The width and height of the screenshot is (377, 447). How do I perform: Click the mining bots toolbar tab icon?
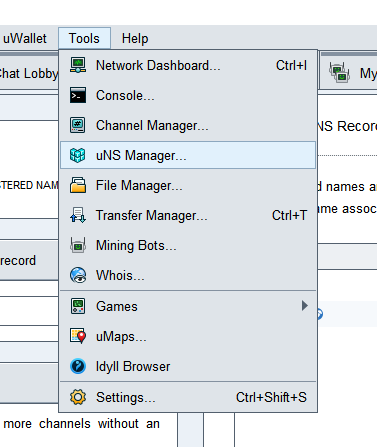tap(339, 72)
